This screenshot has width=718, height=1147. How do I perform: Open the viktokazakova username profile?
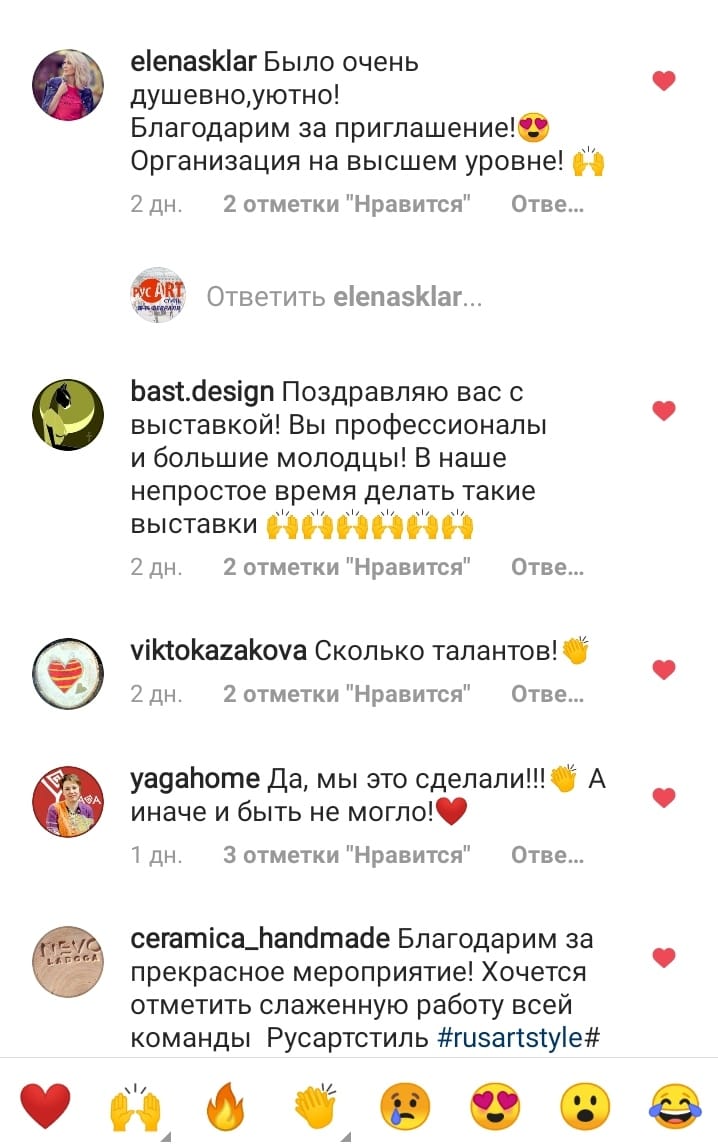(219, 650)
